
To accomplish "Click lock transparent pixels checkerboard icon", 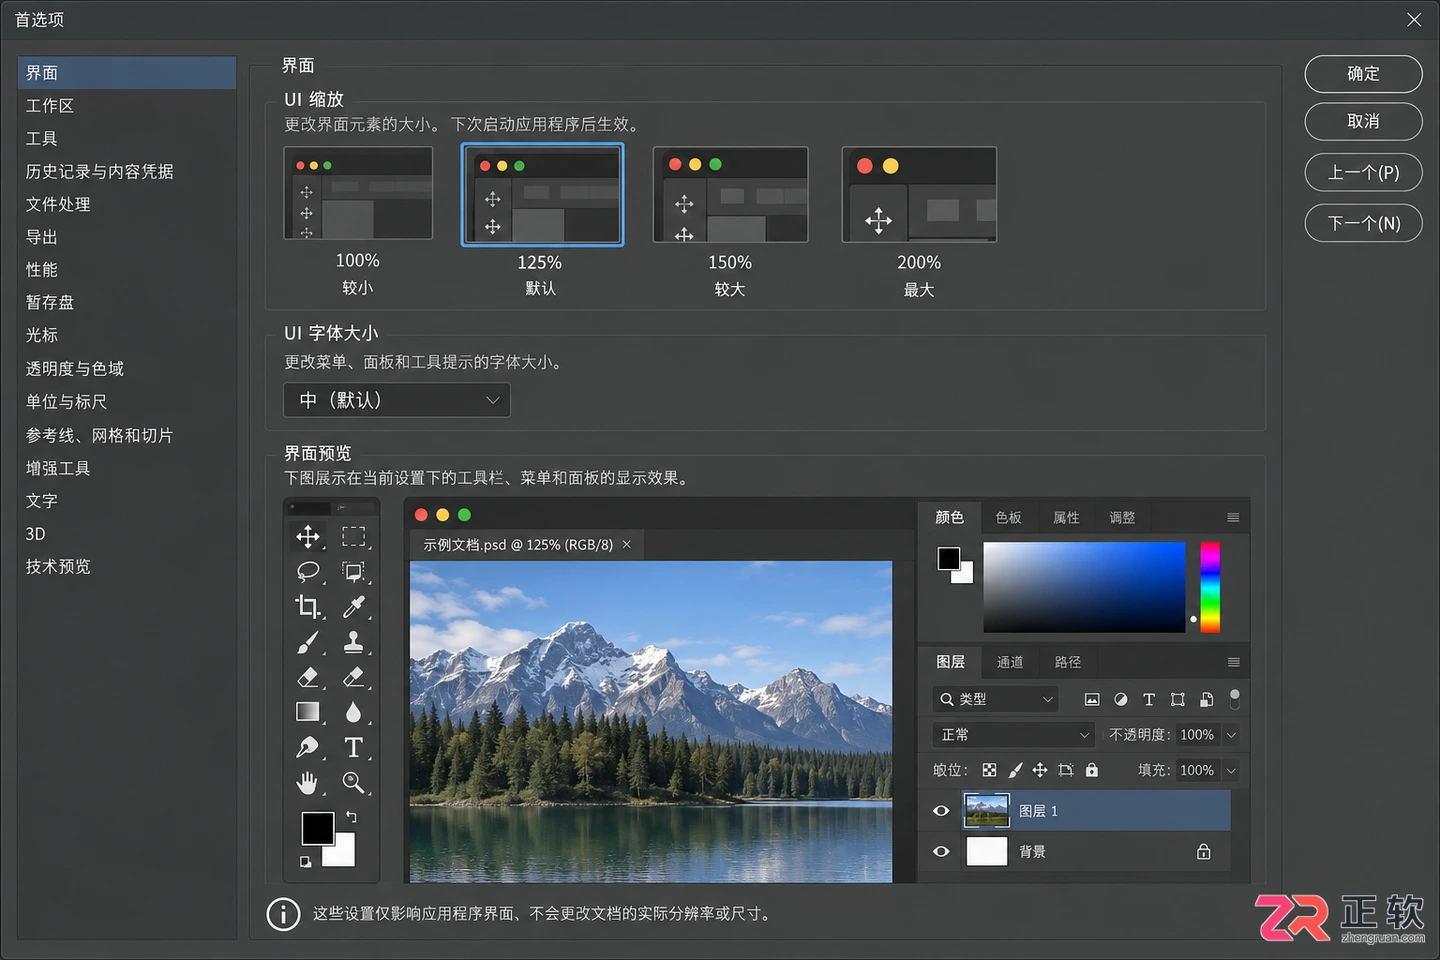I will click(989, 770).
